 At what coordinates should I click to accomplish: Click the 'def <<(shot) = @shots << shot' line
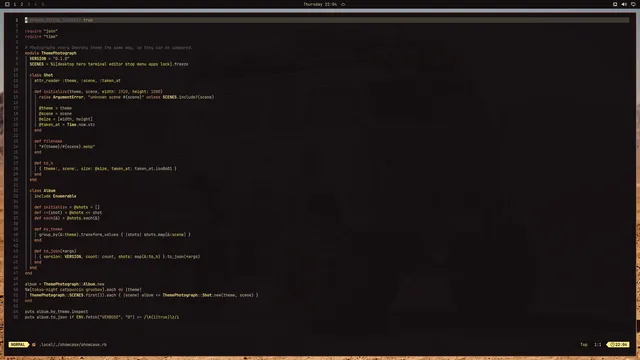[68, 213]
